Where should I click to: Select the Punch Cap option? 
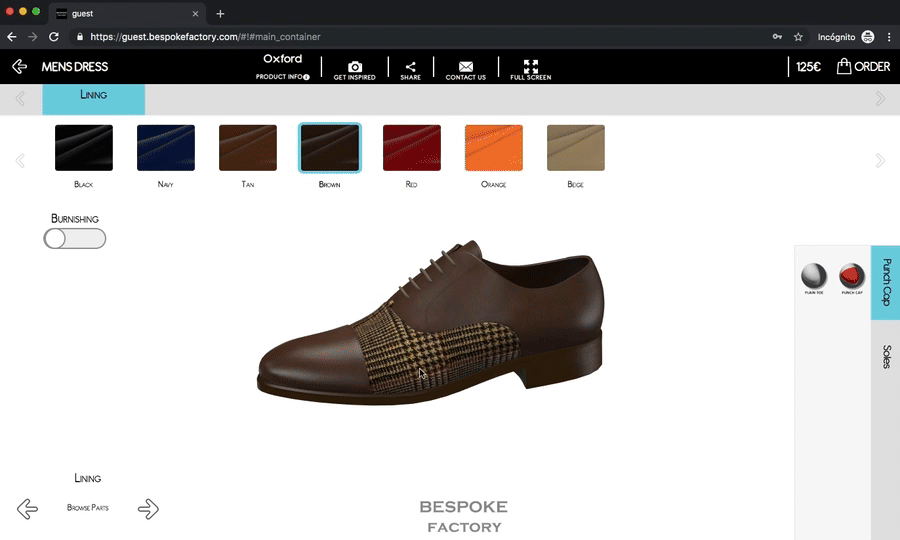pyautogui.click(x=851, y=275)
